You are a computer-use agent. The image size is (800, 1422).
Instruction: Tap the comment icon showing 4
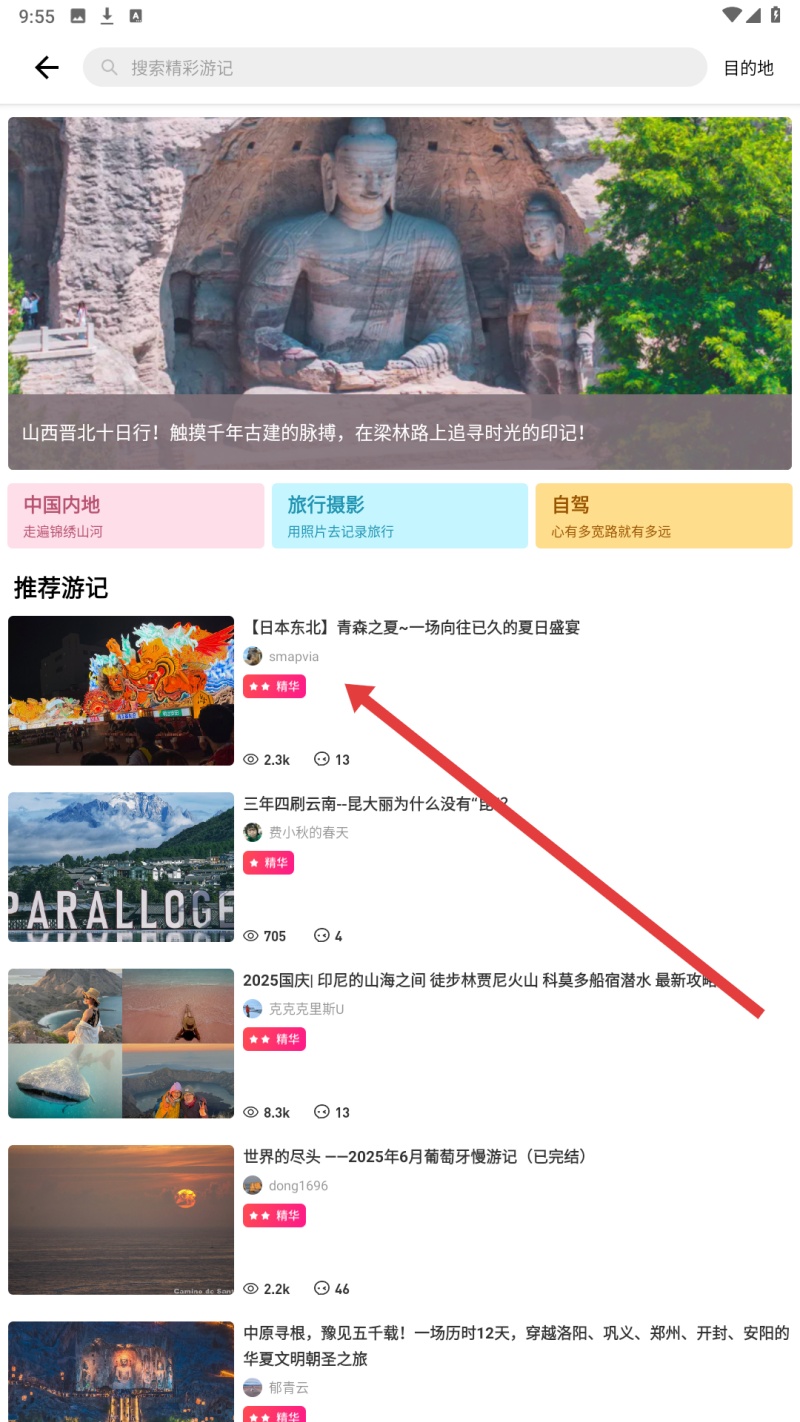coord(321,936)
